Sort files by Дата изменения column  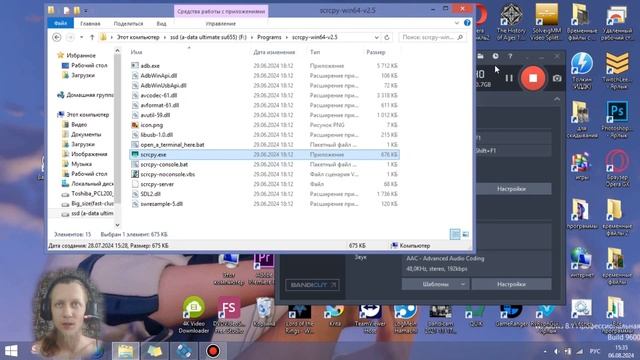pyautogui.click(x=274, y=52)
